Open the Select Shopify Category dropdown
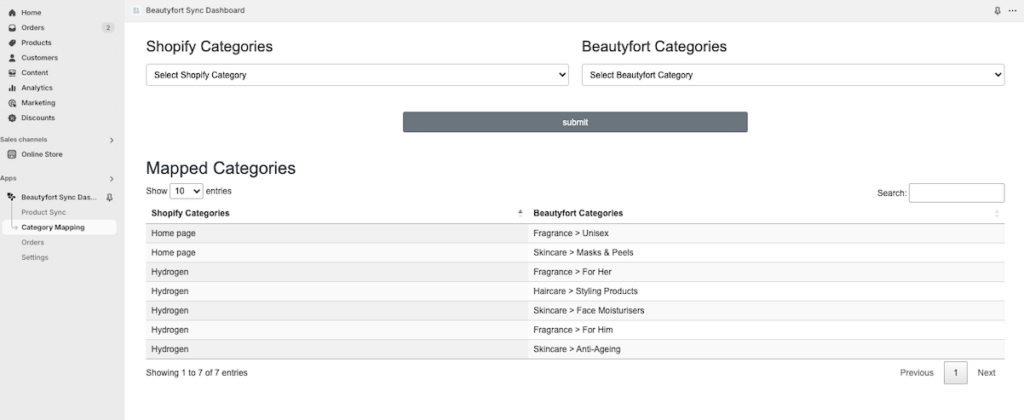 pyautogui.click(x=357, y=74)
